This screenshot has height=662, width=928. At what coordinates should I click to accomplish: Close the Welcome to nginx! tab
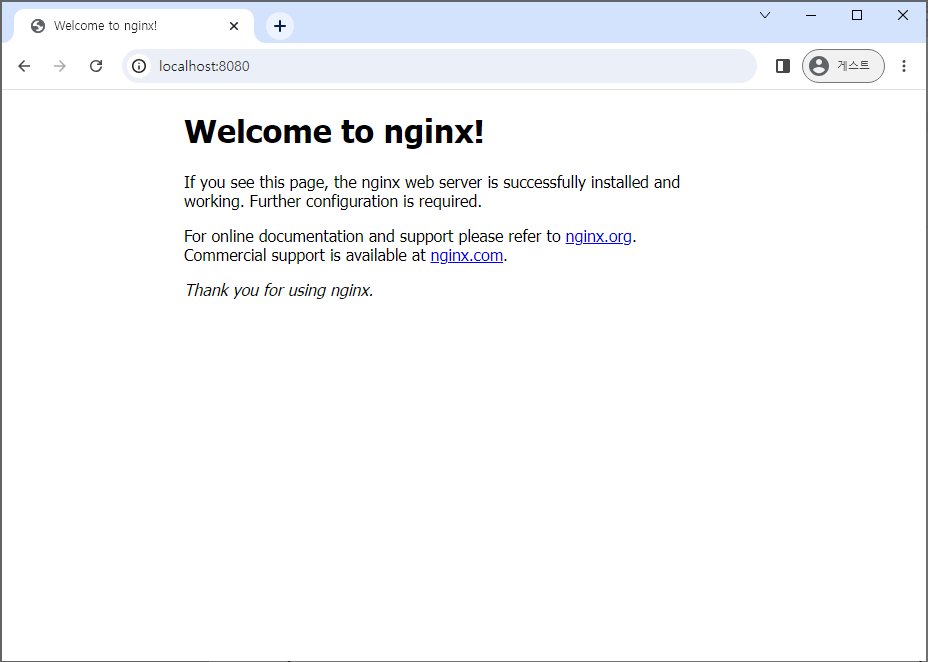pos(234,26)
